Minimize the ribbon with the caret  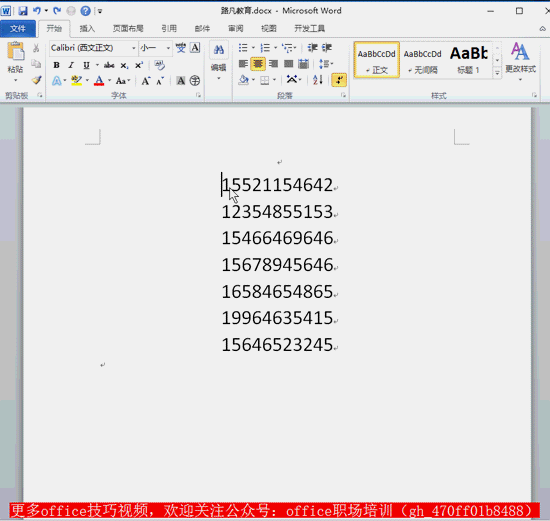542,29
